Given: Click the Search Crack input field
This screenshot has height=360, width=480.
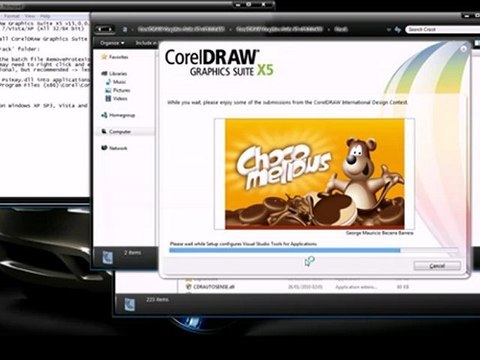Looking at the screenshot, I should click(x=443, y=29).
